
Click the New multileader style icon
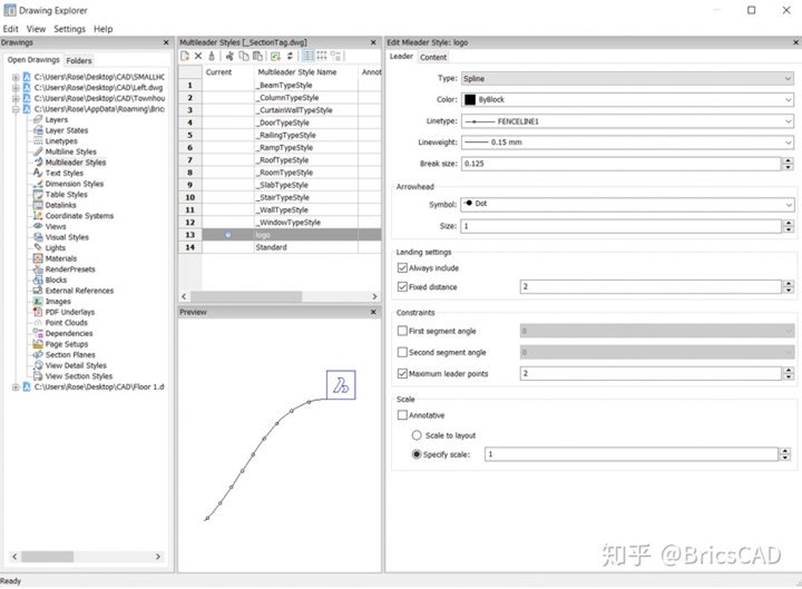(x=185, y=56)
